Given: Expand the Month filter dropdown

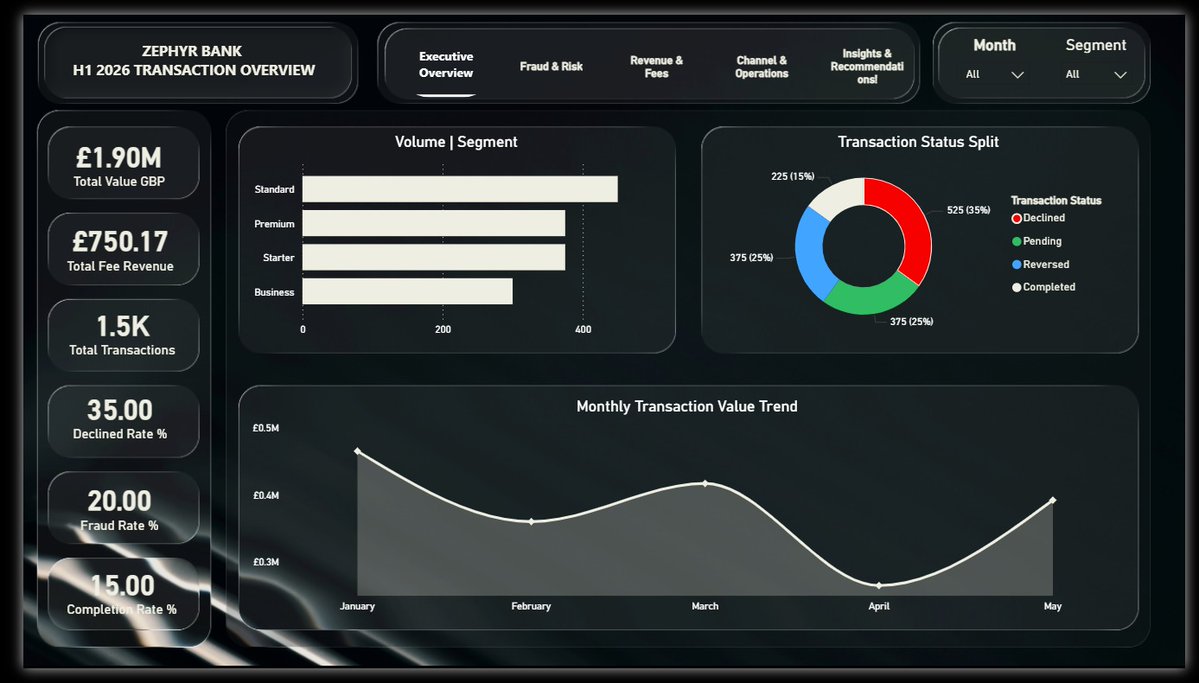Looking at the screenshot, I should 994,74.
